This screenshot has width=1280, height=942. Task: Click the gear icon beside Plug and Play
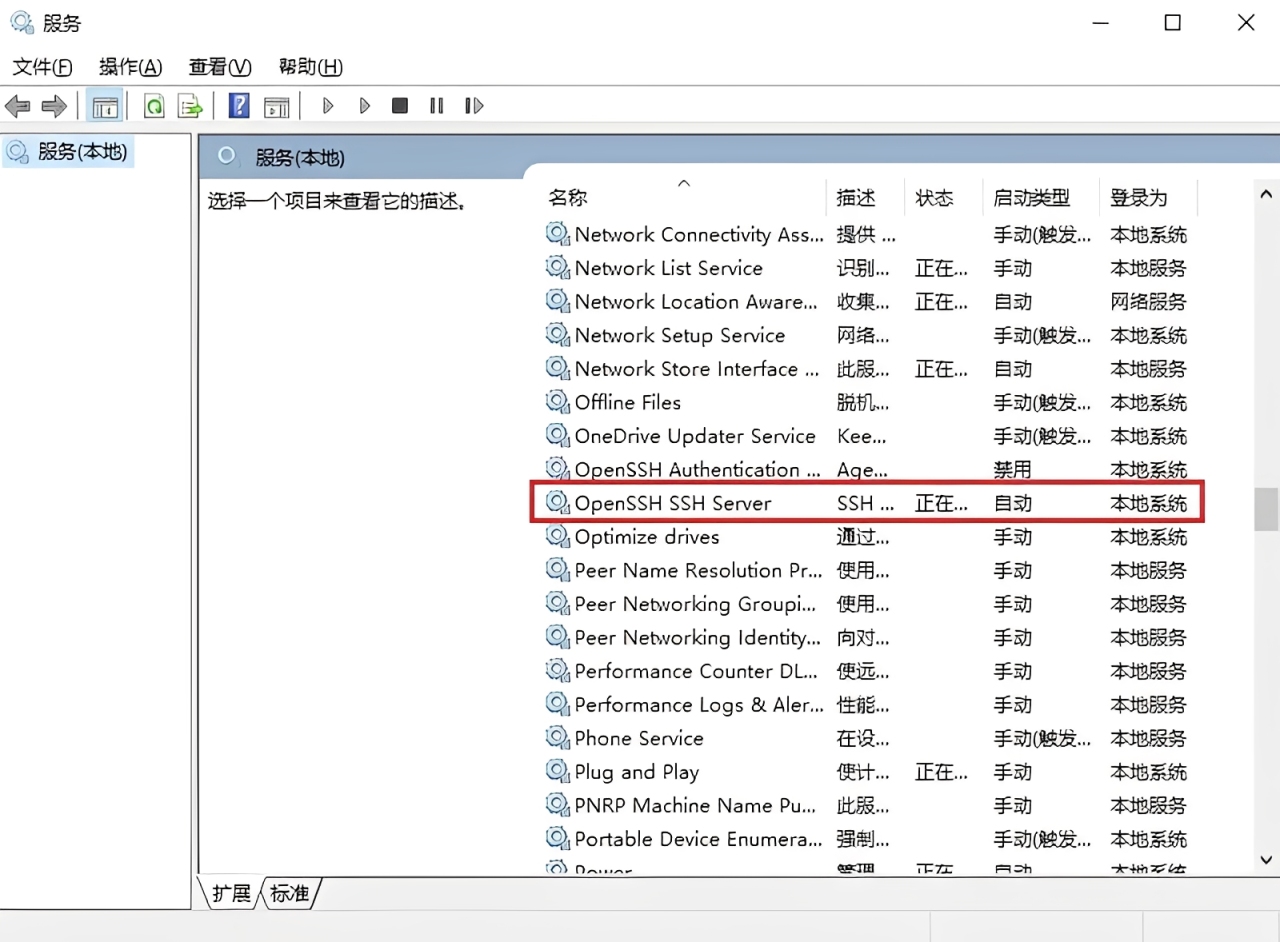click(x=557, y=772)
